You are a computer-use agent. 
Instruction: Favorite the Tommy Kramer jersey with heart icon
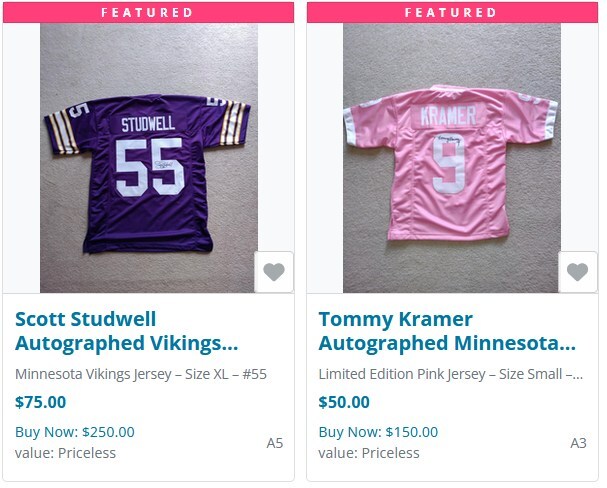[x=577, y=272]
